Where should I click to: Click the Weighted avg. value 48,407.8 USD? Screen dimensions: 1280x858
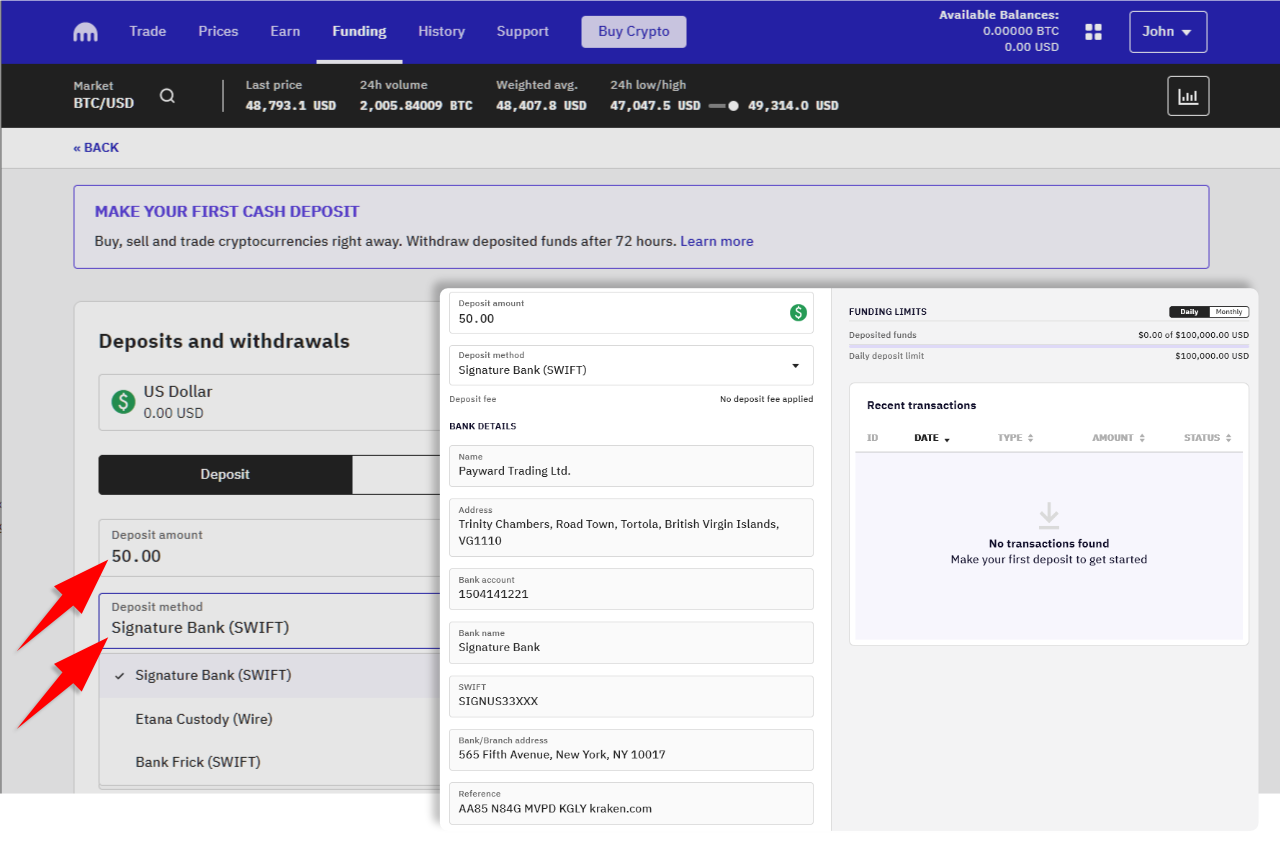[x=541, y=105]
